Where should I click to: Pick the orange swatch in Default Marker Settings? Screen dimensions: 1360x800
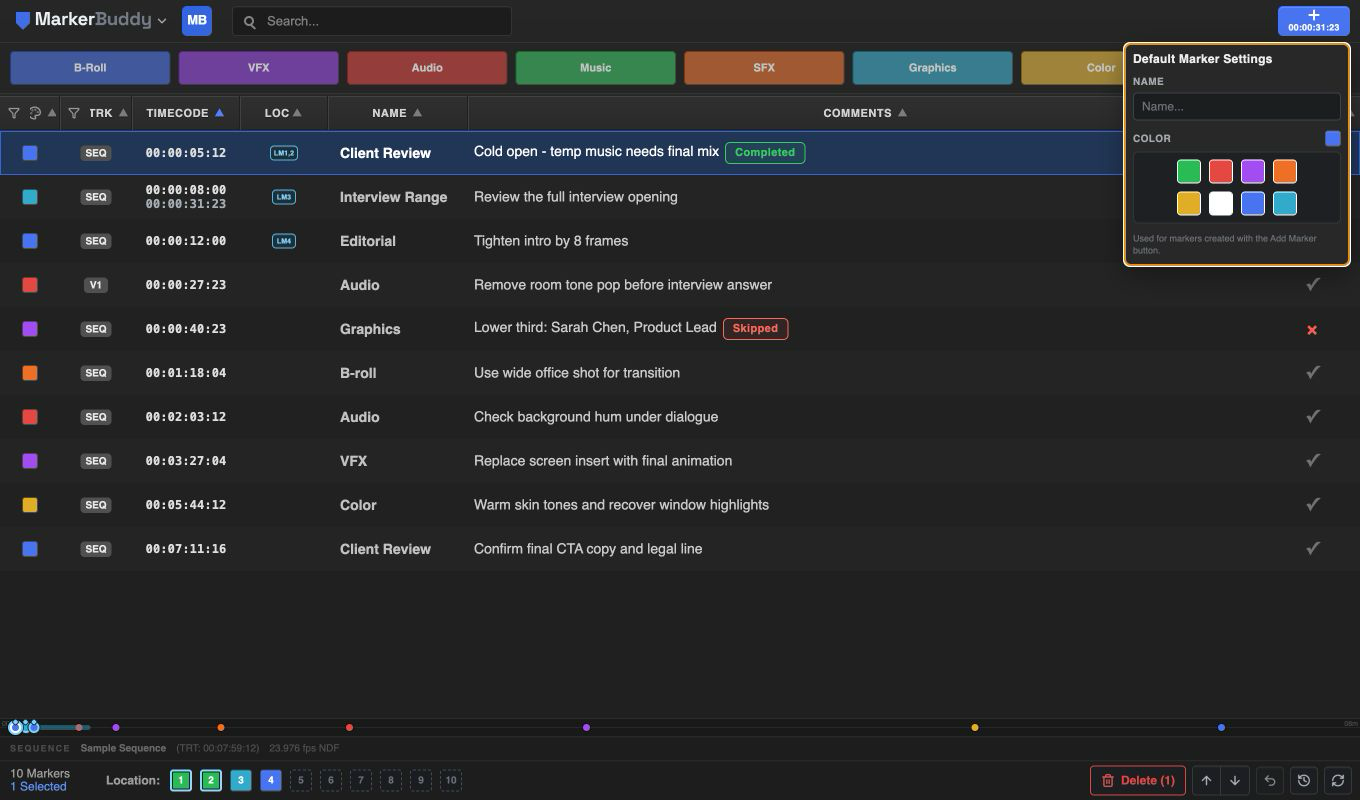point(1285,171)
